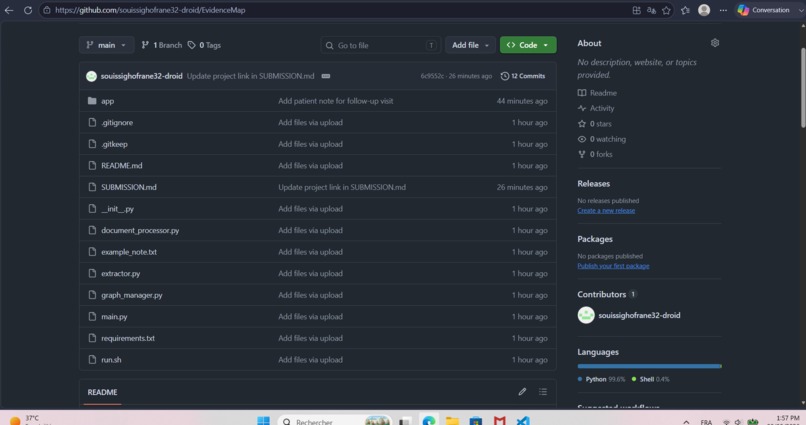Screen dimensions: 806x425
Task: Expand commit message ellipsis button
Action: 326,76
